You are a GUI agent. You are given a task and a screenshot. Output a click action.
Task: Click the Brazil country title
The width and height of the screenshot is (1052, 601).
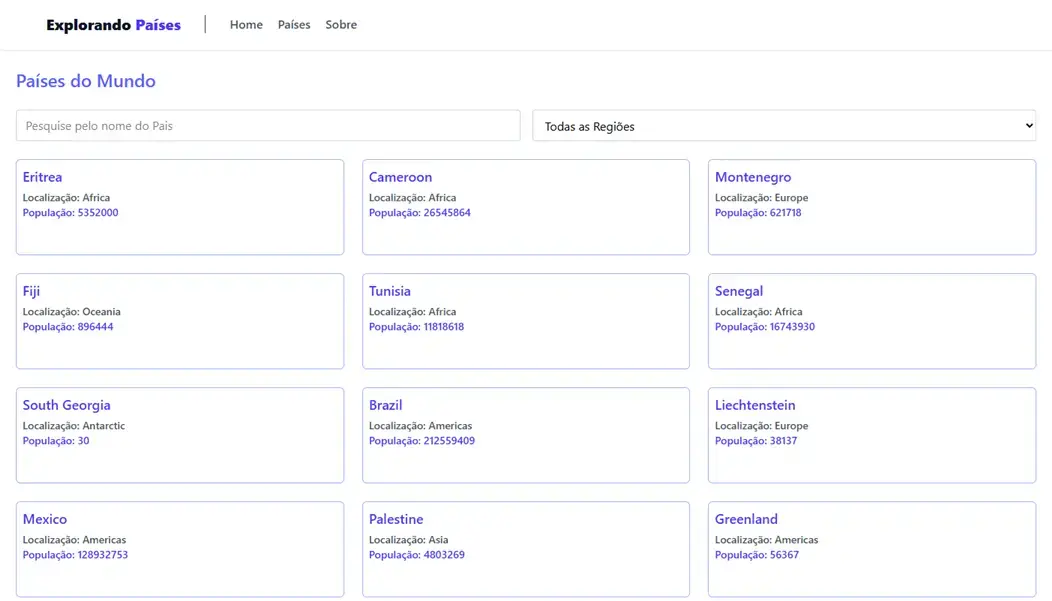tap(386, 405)
